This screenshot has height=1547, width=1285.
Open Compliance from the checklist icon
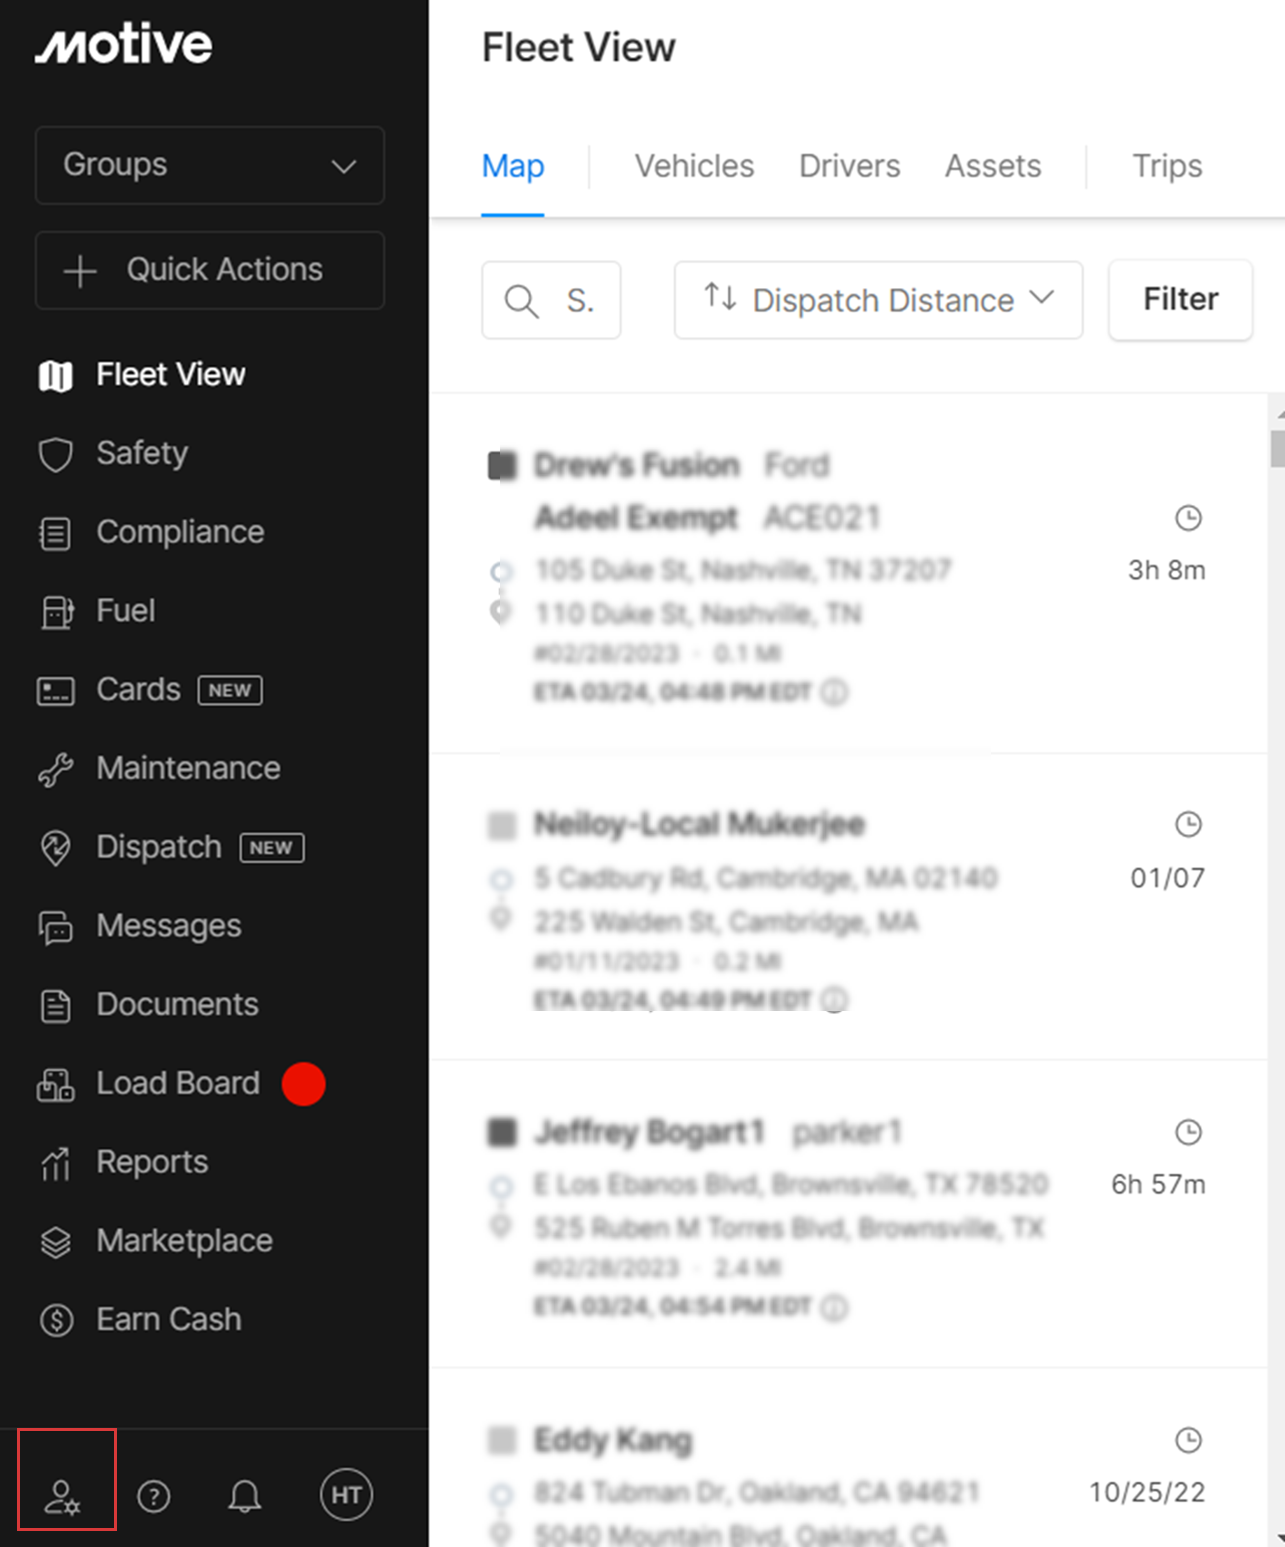[x=56, y=533]
